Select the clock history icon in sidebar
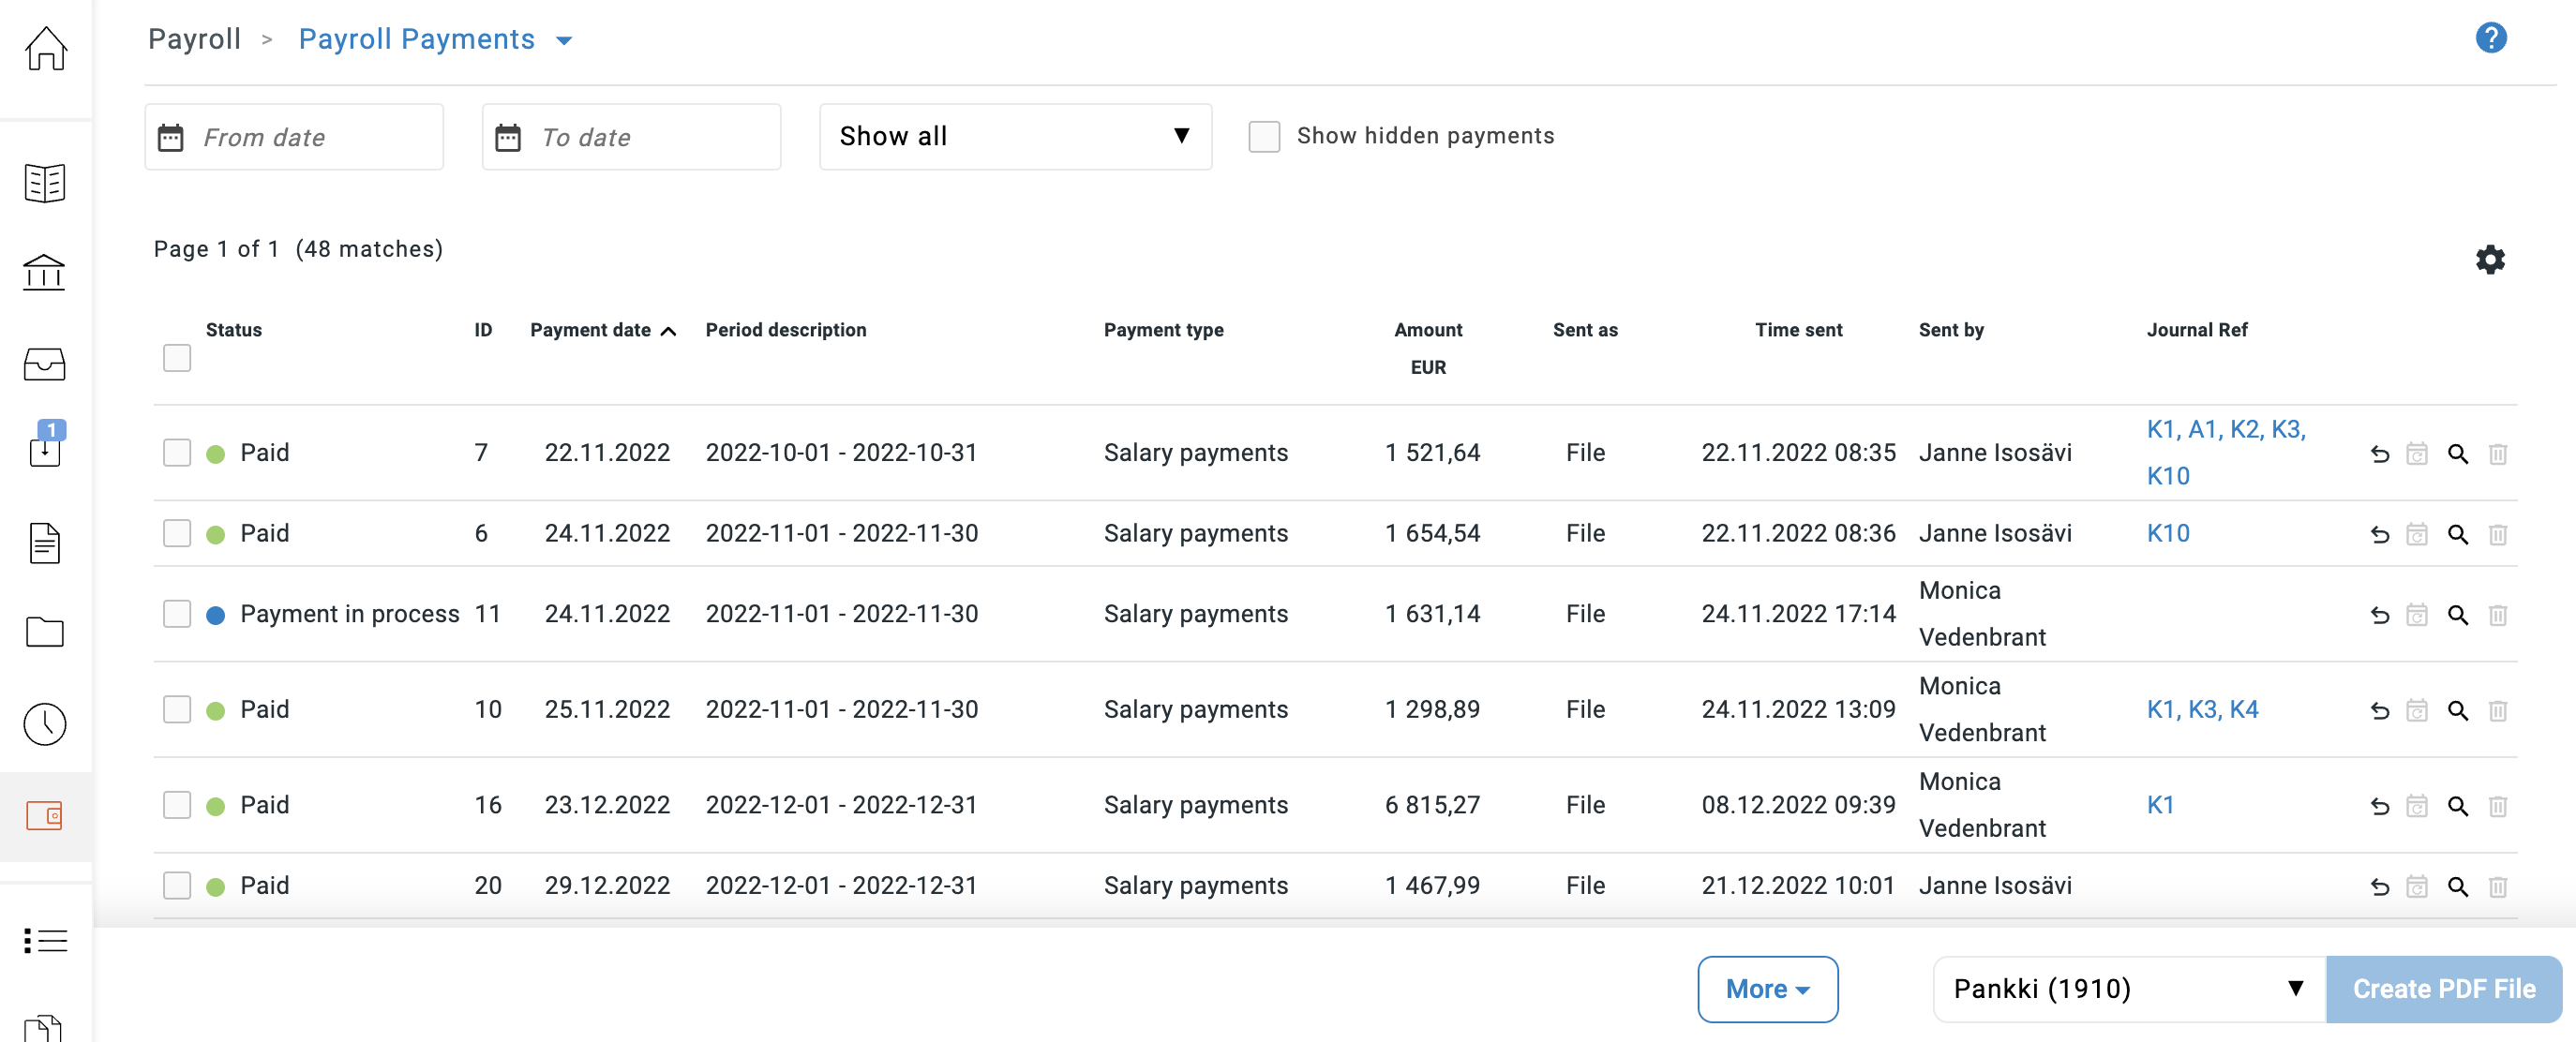The image size is (2576, 1042). pos(46,724)
